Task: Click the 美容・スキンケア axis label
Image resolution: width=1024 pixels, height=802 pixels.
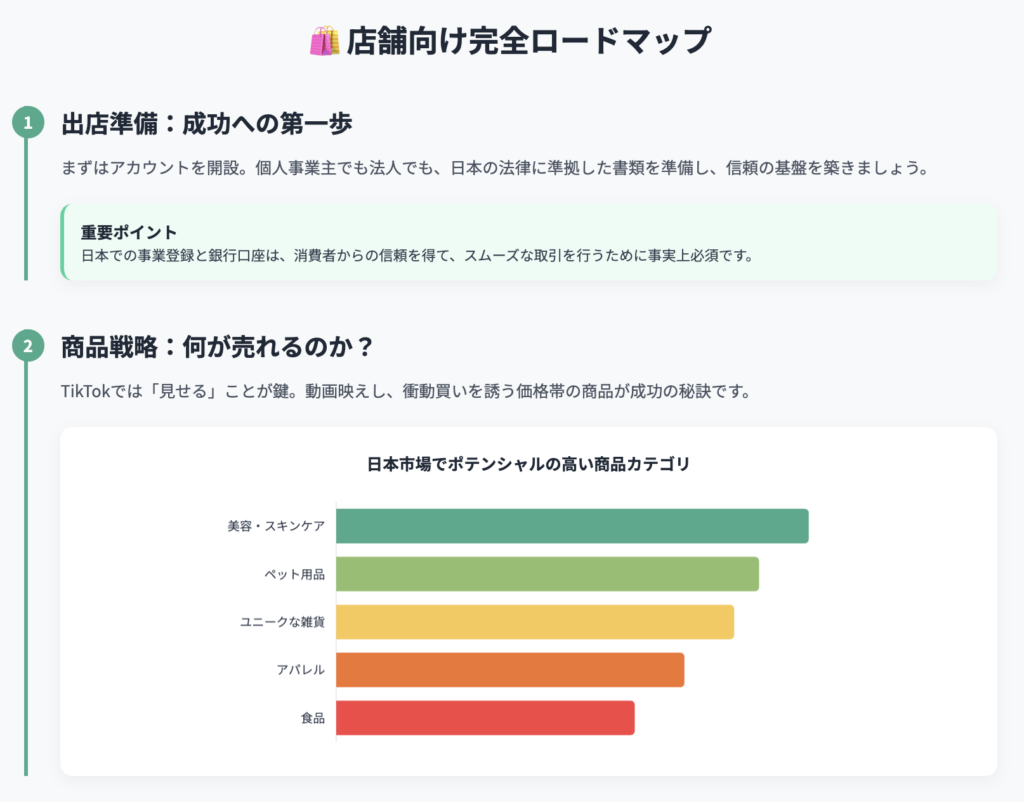Action: tap(276, 526)
